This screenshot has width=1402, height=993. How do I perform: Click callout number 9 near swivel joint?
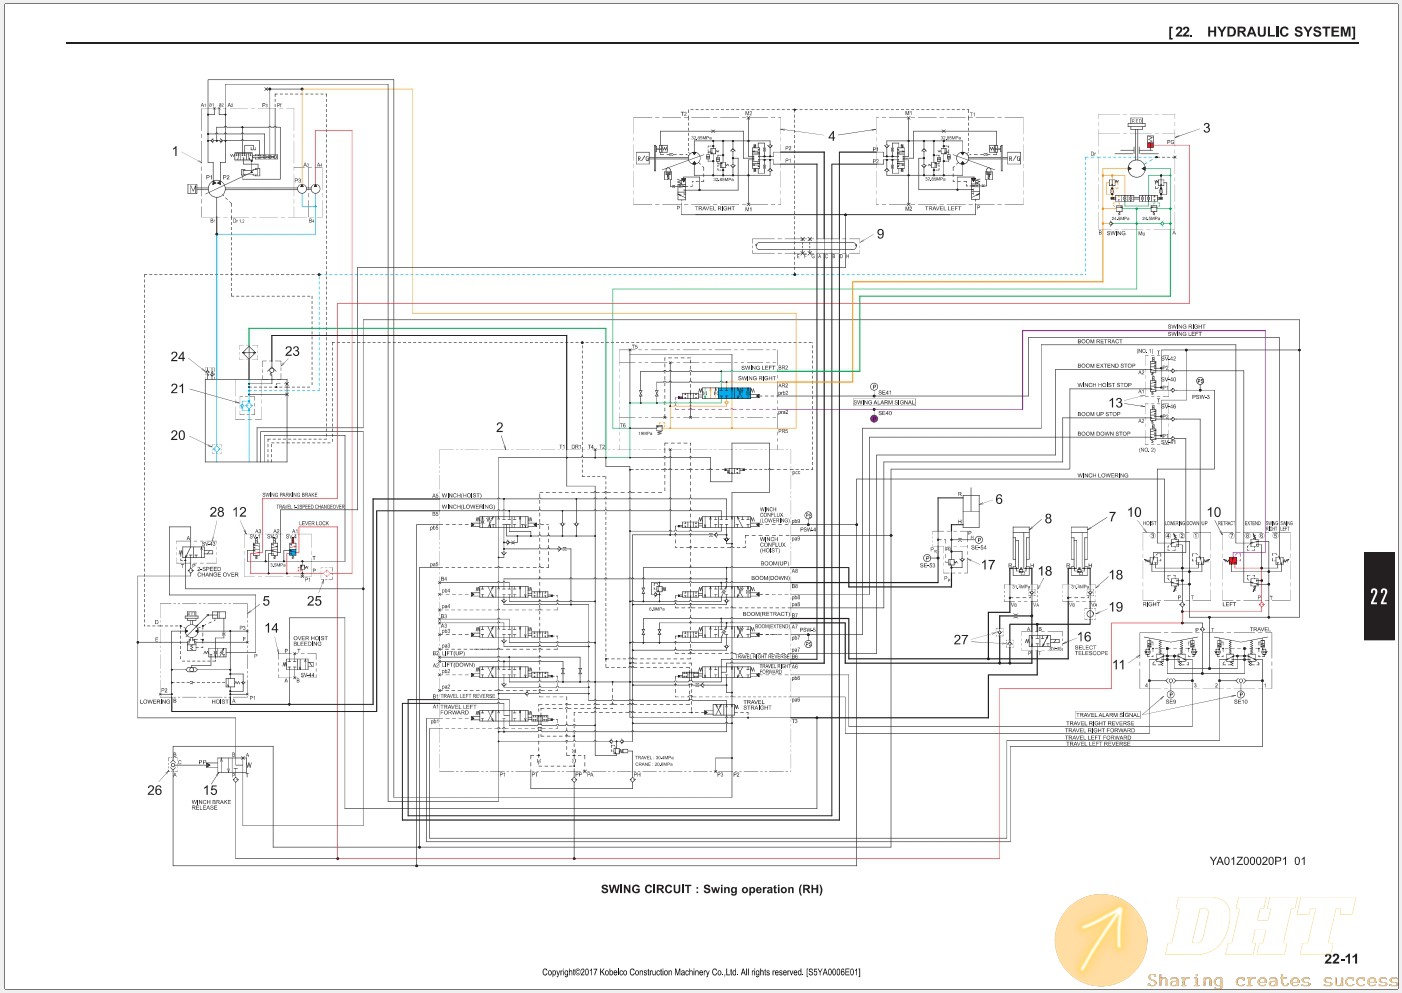[x=880, y=234]
